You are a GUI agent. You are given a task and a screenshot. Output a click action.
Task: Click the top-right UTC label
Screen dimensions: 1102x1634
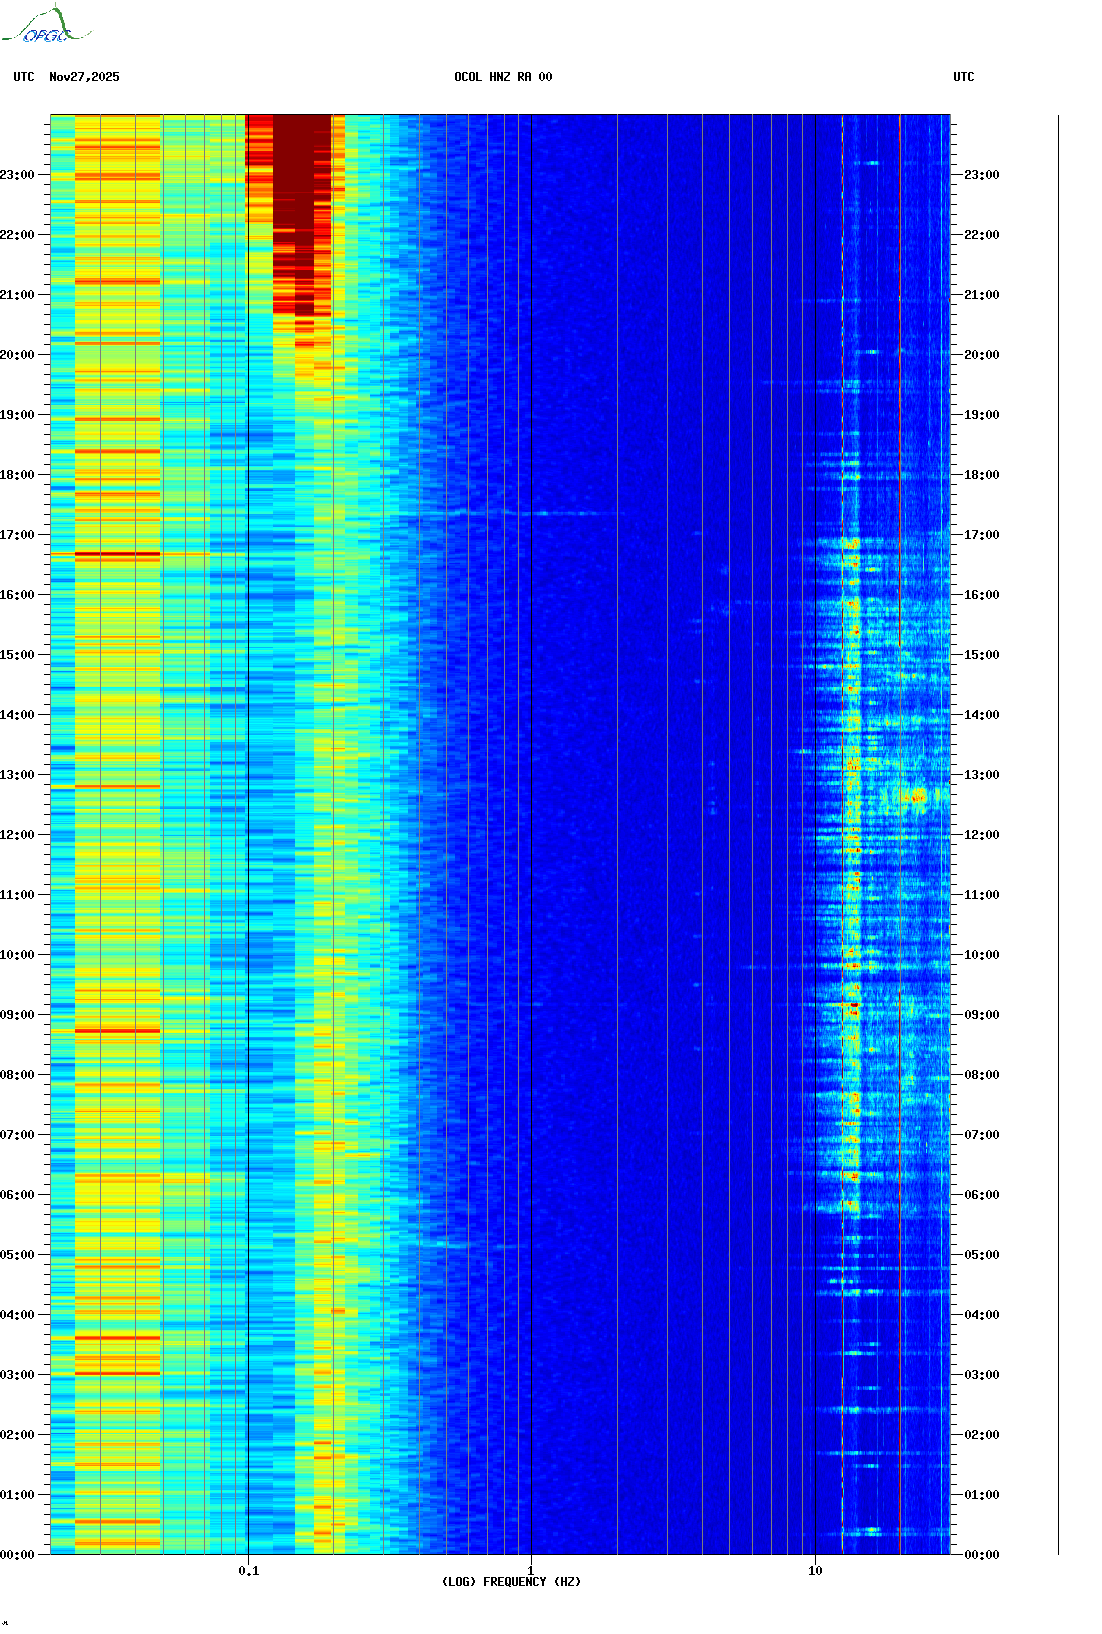(964, 77)
